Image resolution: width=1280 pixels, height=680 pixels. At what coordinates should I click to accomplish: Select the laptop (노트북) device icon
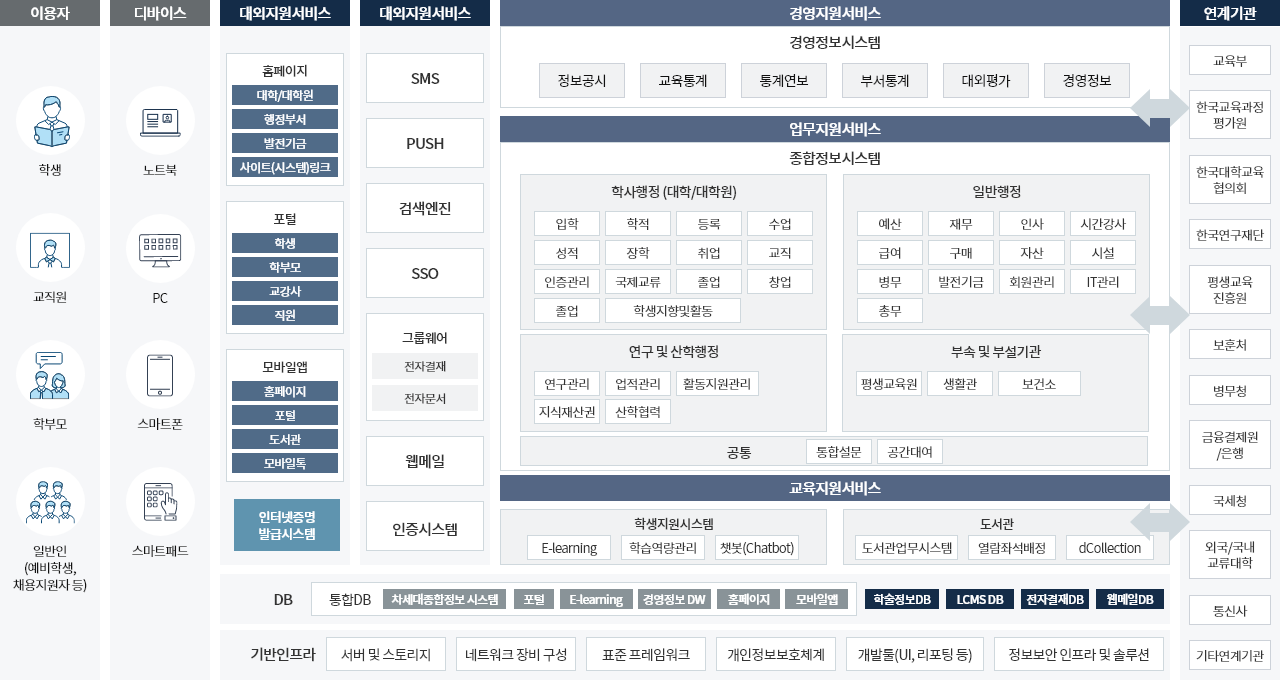pyautogui.click(x=160, y=120)
